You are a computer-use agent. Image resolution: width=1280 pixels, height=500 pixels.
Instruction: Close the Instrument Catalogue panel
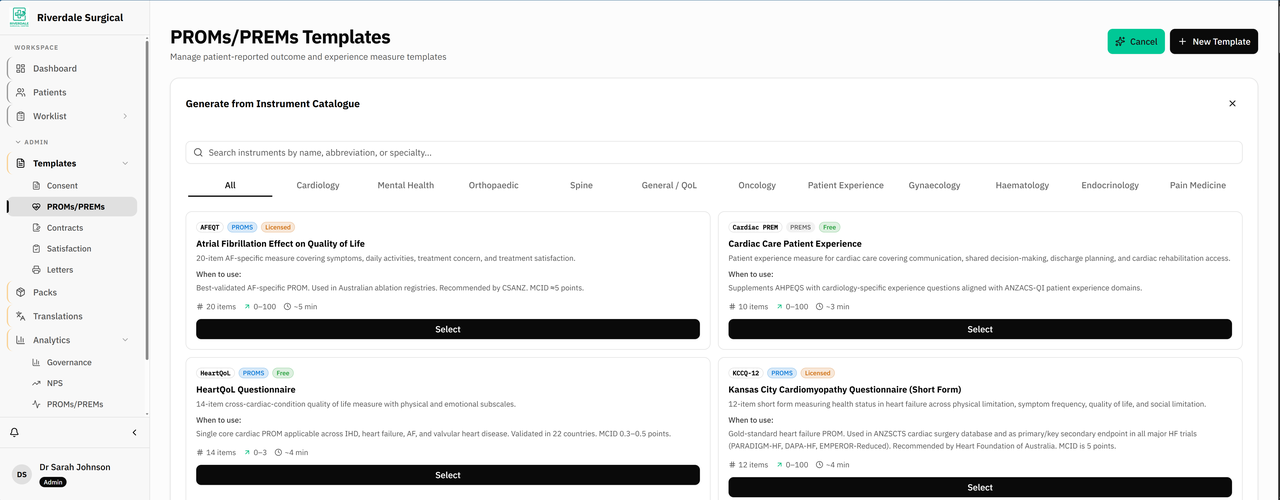coord(1232,104)
